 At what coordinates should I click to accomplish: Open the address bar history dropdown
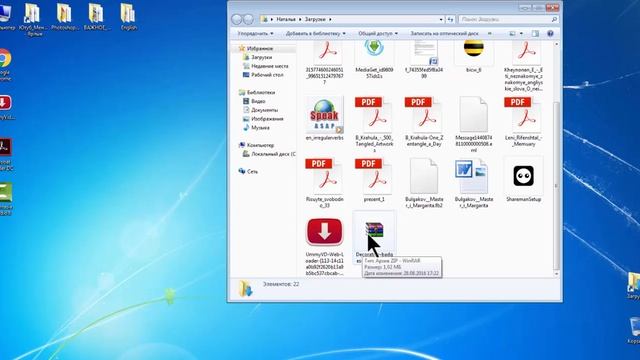441,19
